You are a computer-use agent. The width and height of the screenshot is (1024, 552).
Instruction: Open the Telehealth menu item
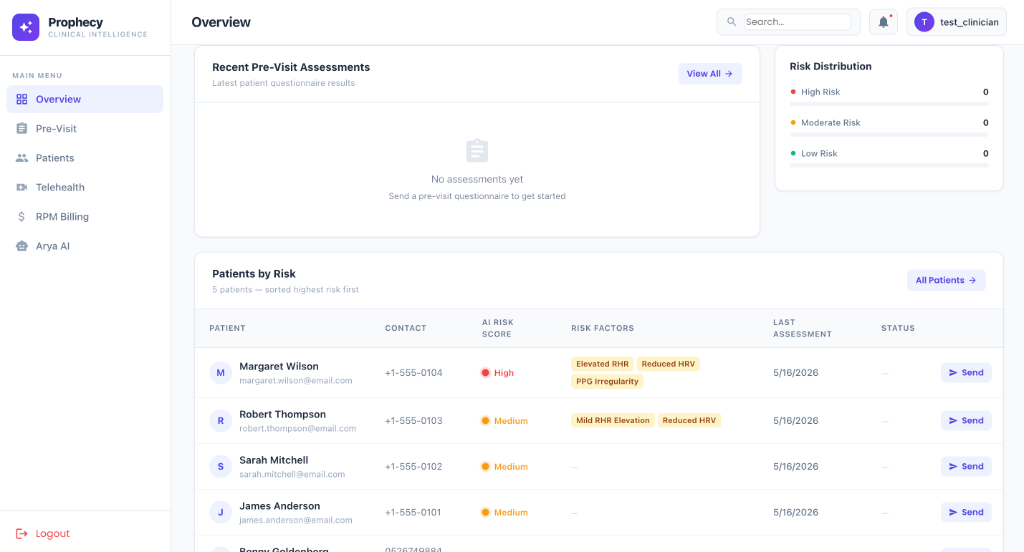coord(85,187)
